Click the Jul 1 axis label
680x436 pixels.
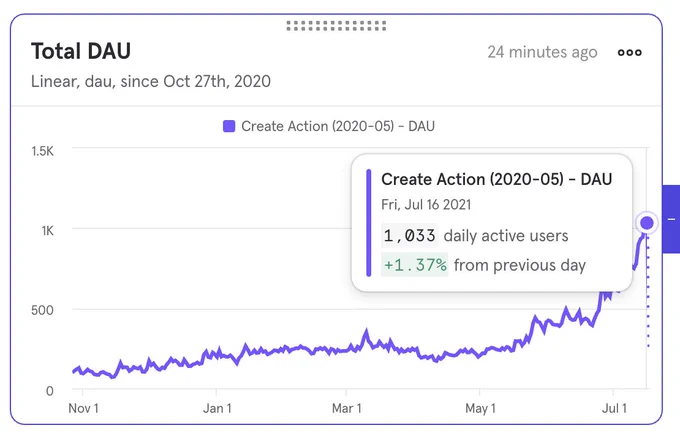point(614,408)
